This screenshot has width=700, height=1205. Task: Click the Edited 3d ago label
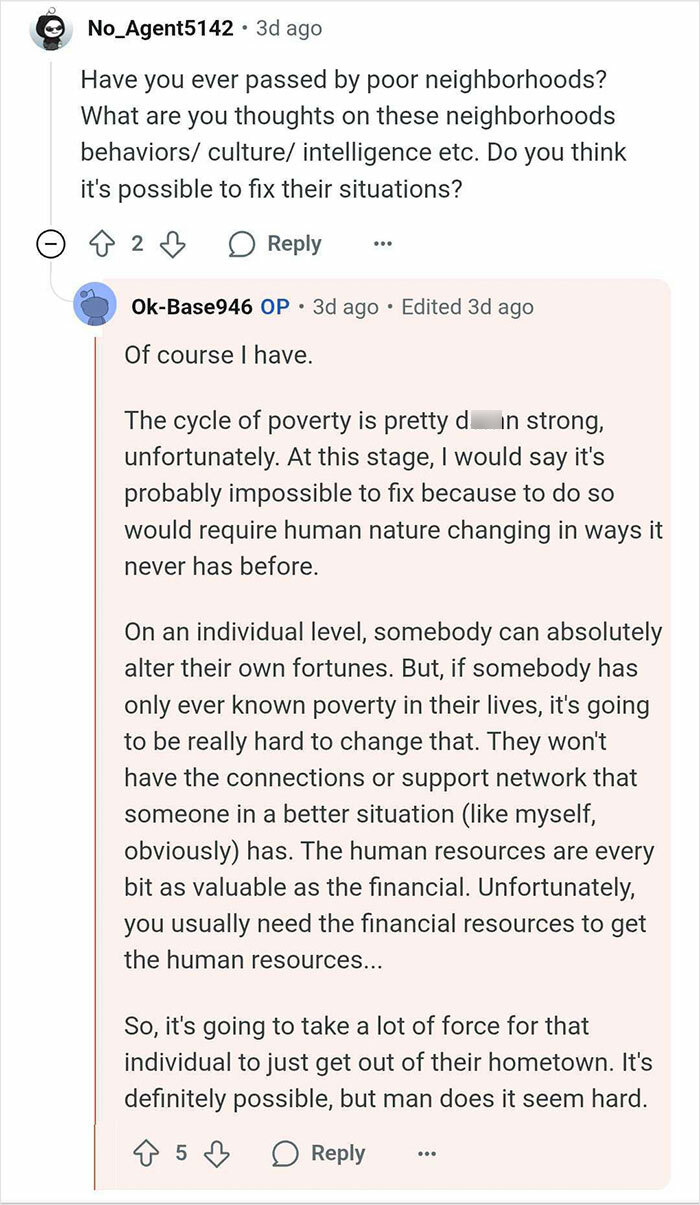pos(465,307)
